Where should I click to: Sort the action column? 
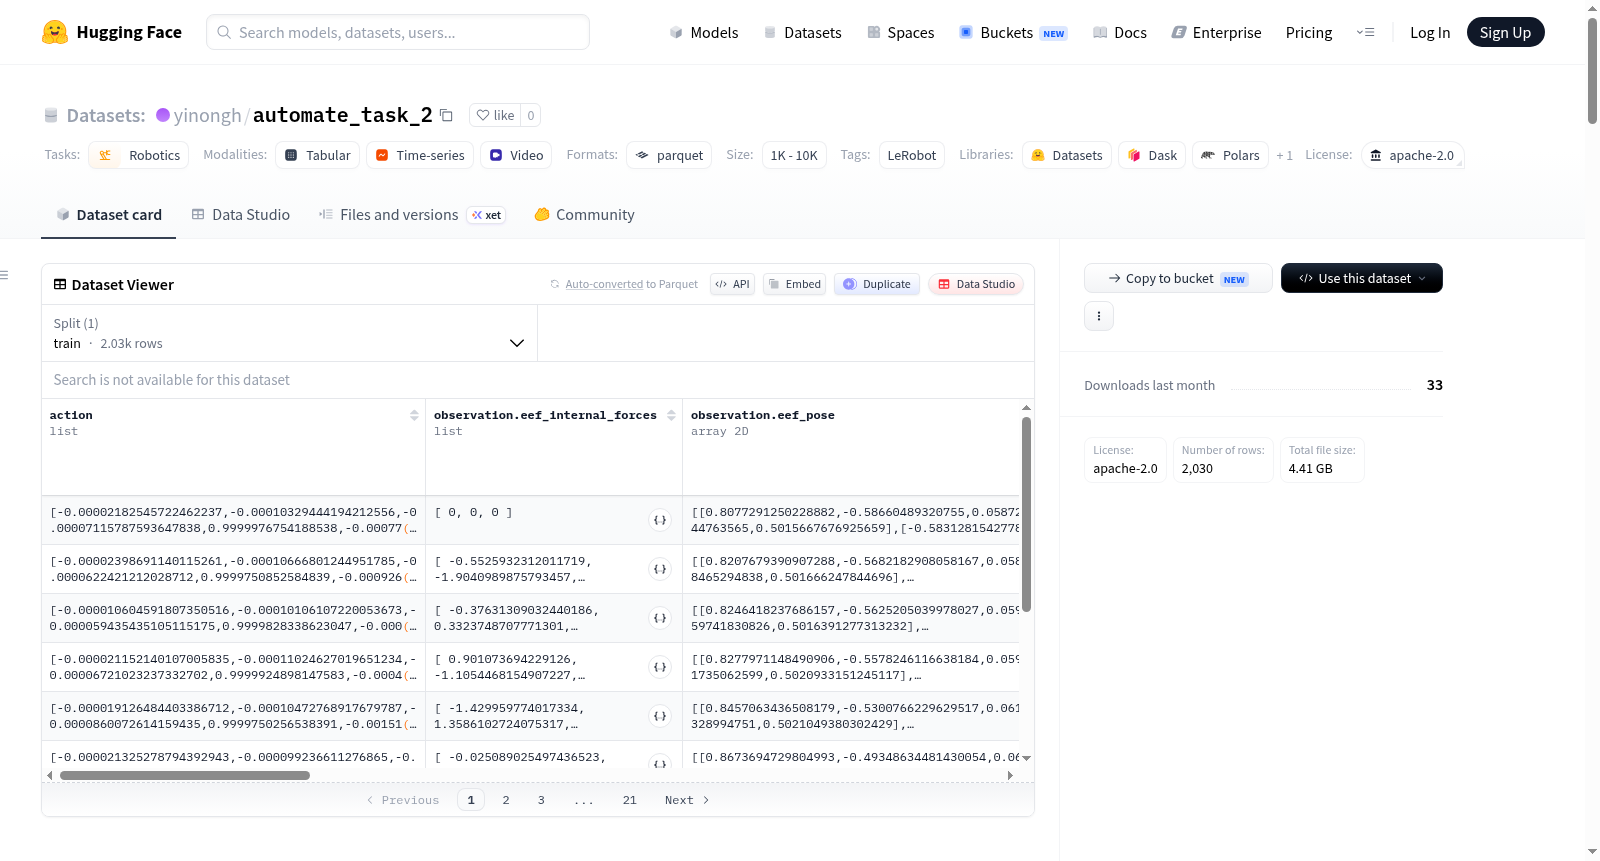click(x=414, y=415)
